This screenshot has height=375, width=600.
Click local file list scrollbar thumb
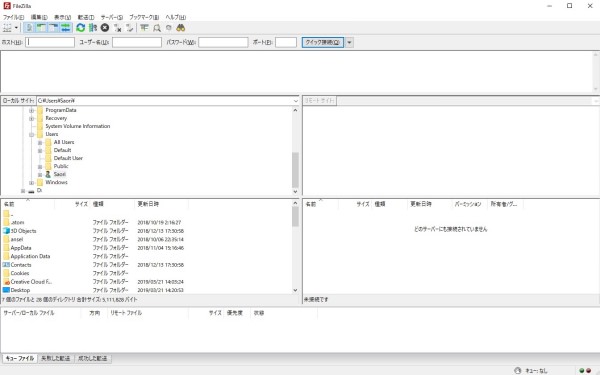coord(295,217)
